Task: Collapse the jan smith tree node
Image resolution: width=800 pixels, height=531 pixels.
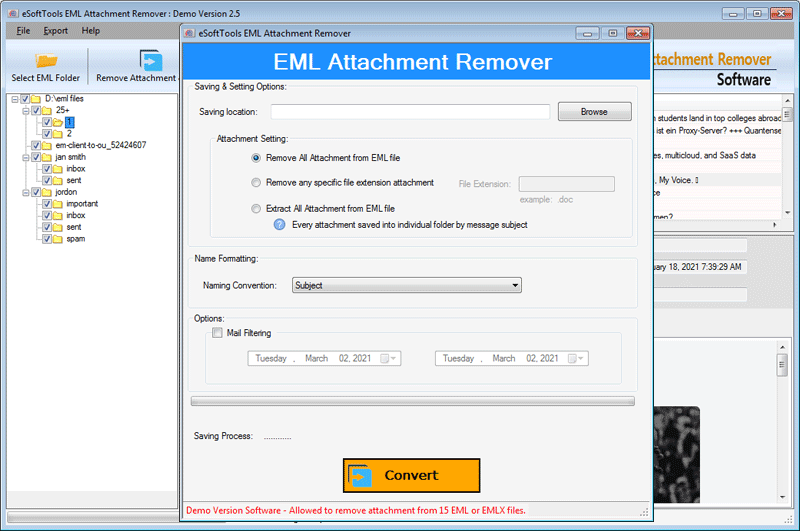Action: pos(26,158)
